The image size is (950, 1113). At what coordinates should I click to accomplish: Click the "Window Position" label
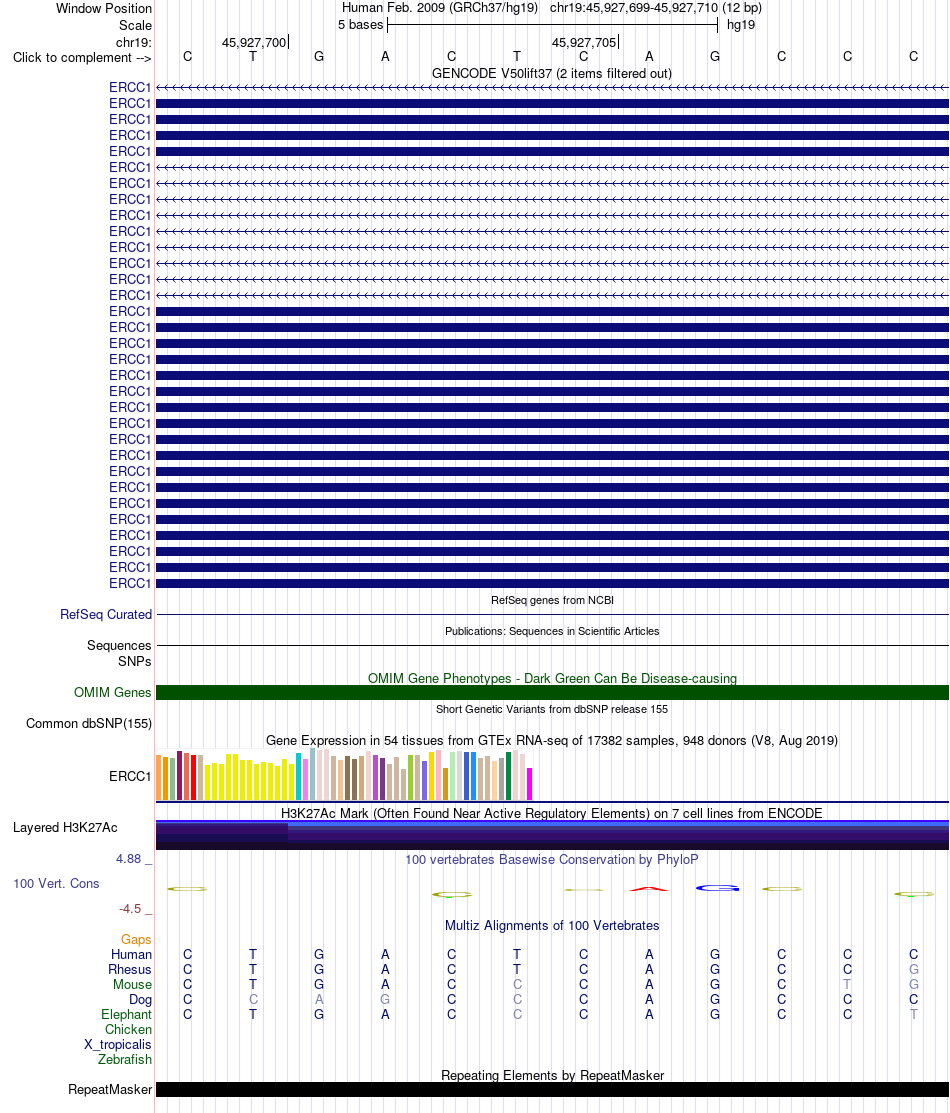[x=104, y=9]
